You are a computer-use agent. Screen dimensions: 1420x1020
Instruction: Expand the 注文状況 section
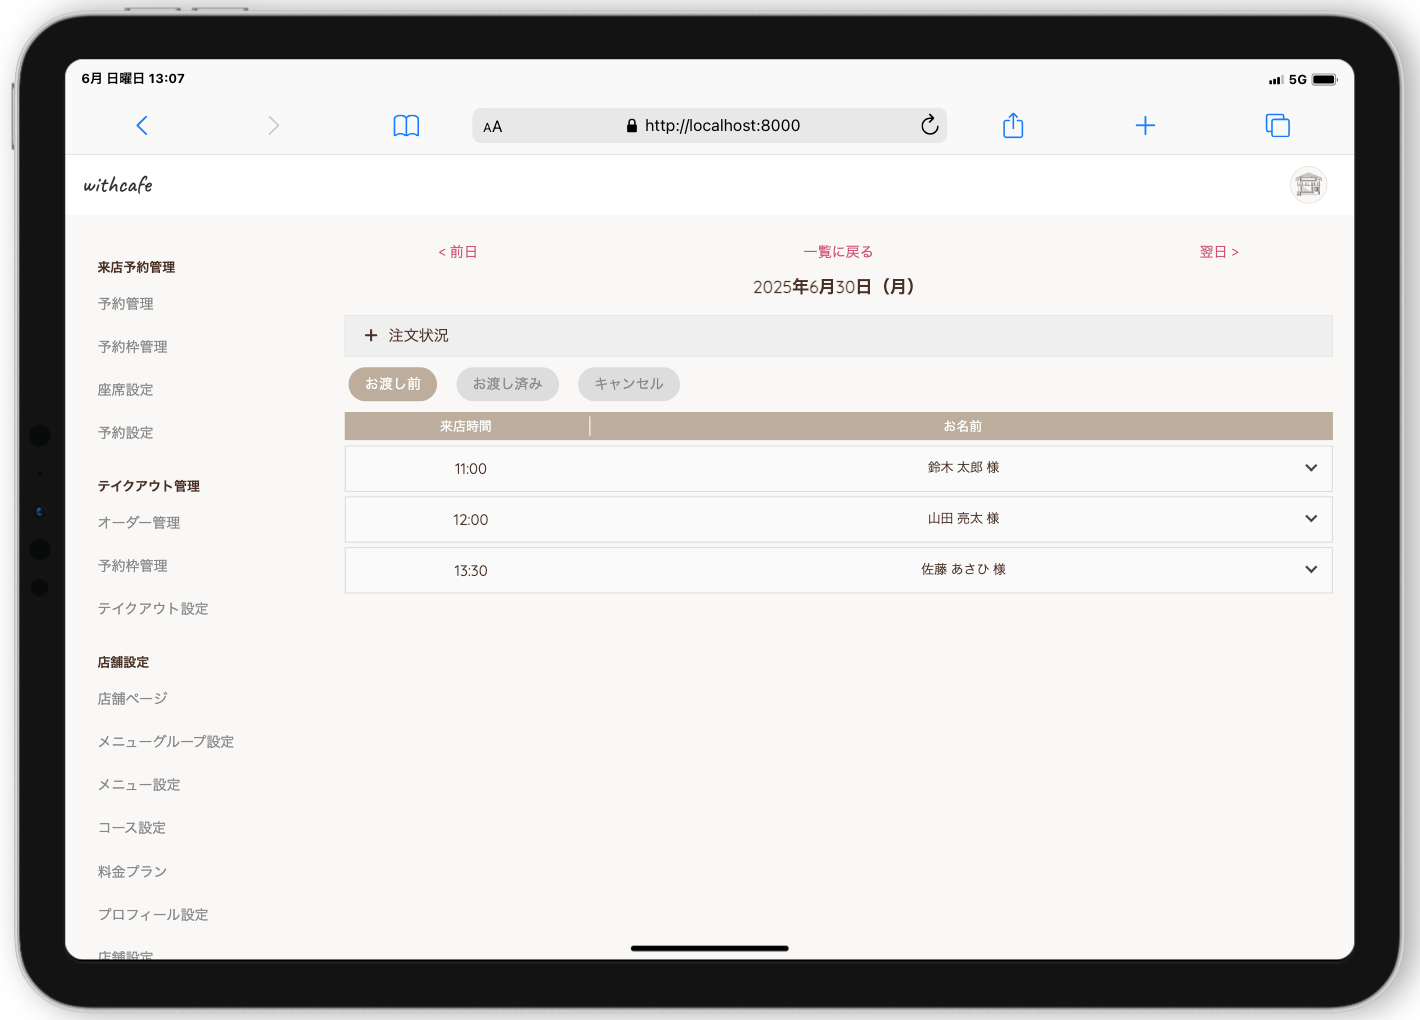point(838,336)
